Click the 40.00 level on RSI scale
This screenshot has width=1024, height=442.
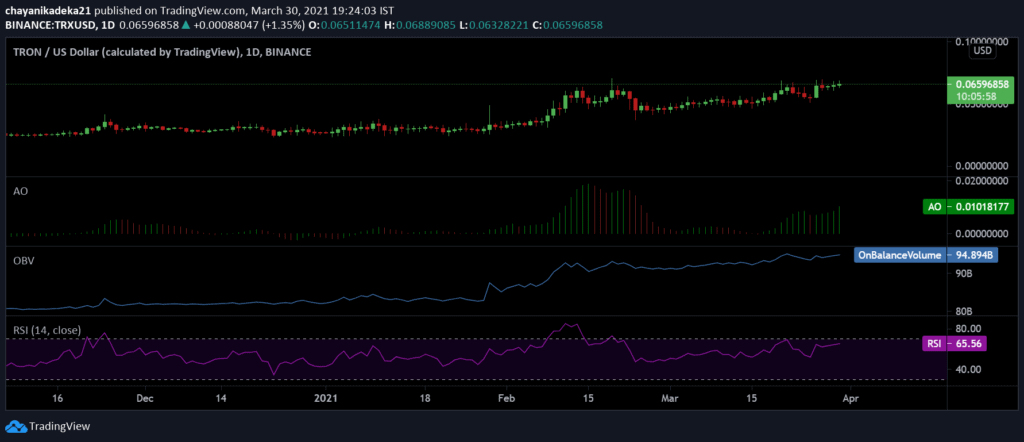point(968,370)
